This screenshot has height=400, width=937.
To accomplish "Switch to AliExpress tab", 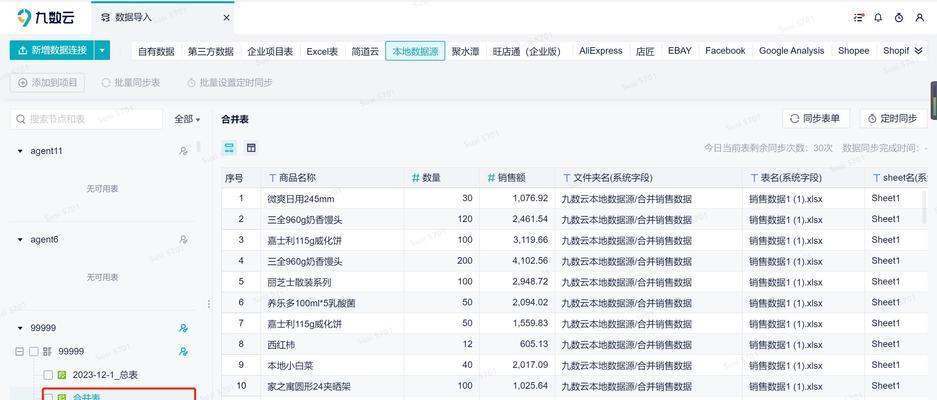I will tap(601, 51).
